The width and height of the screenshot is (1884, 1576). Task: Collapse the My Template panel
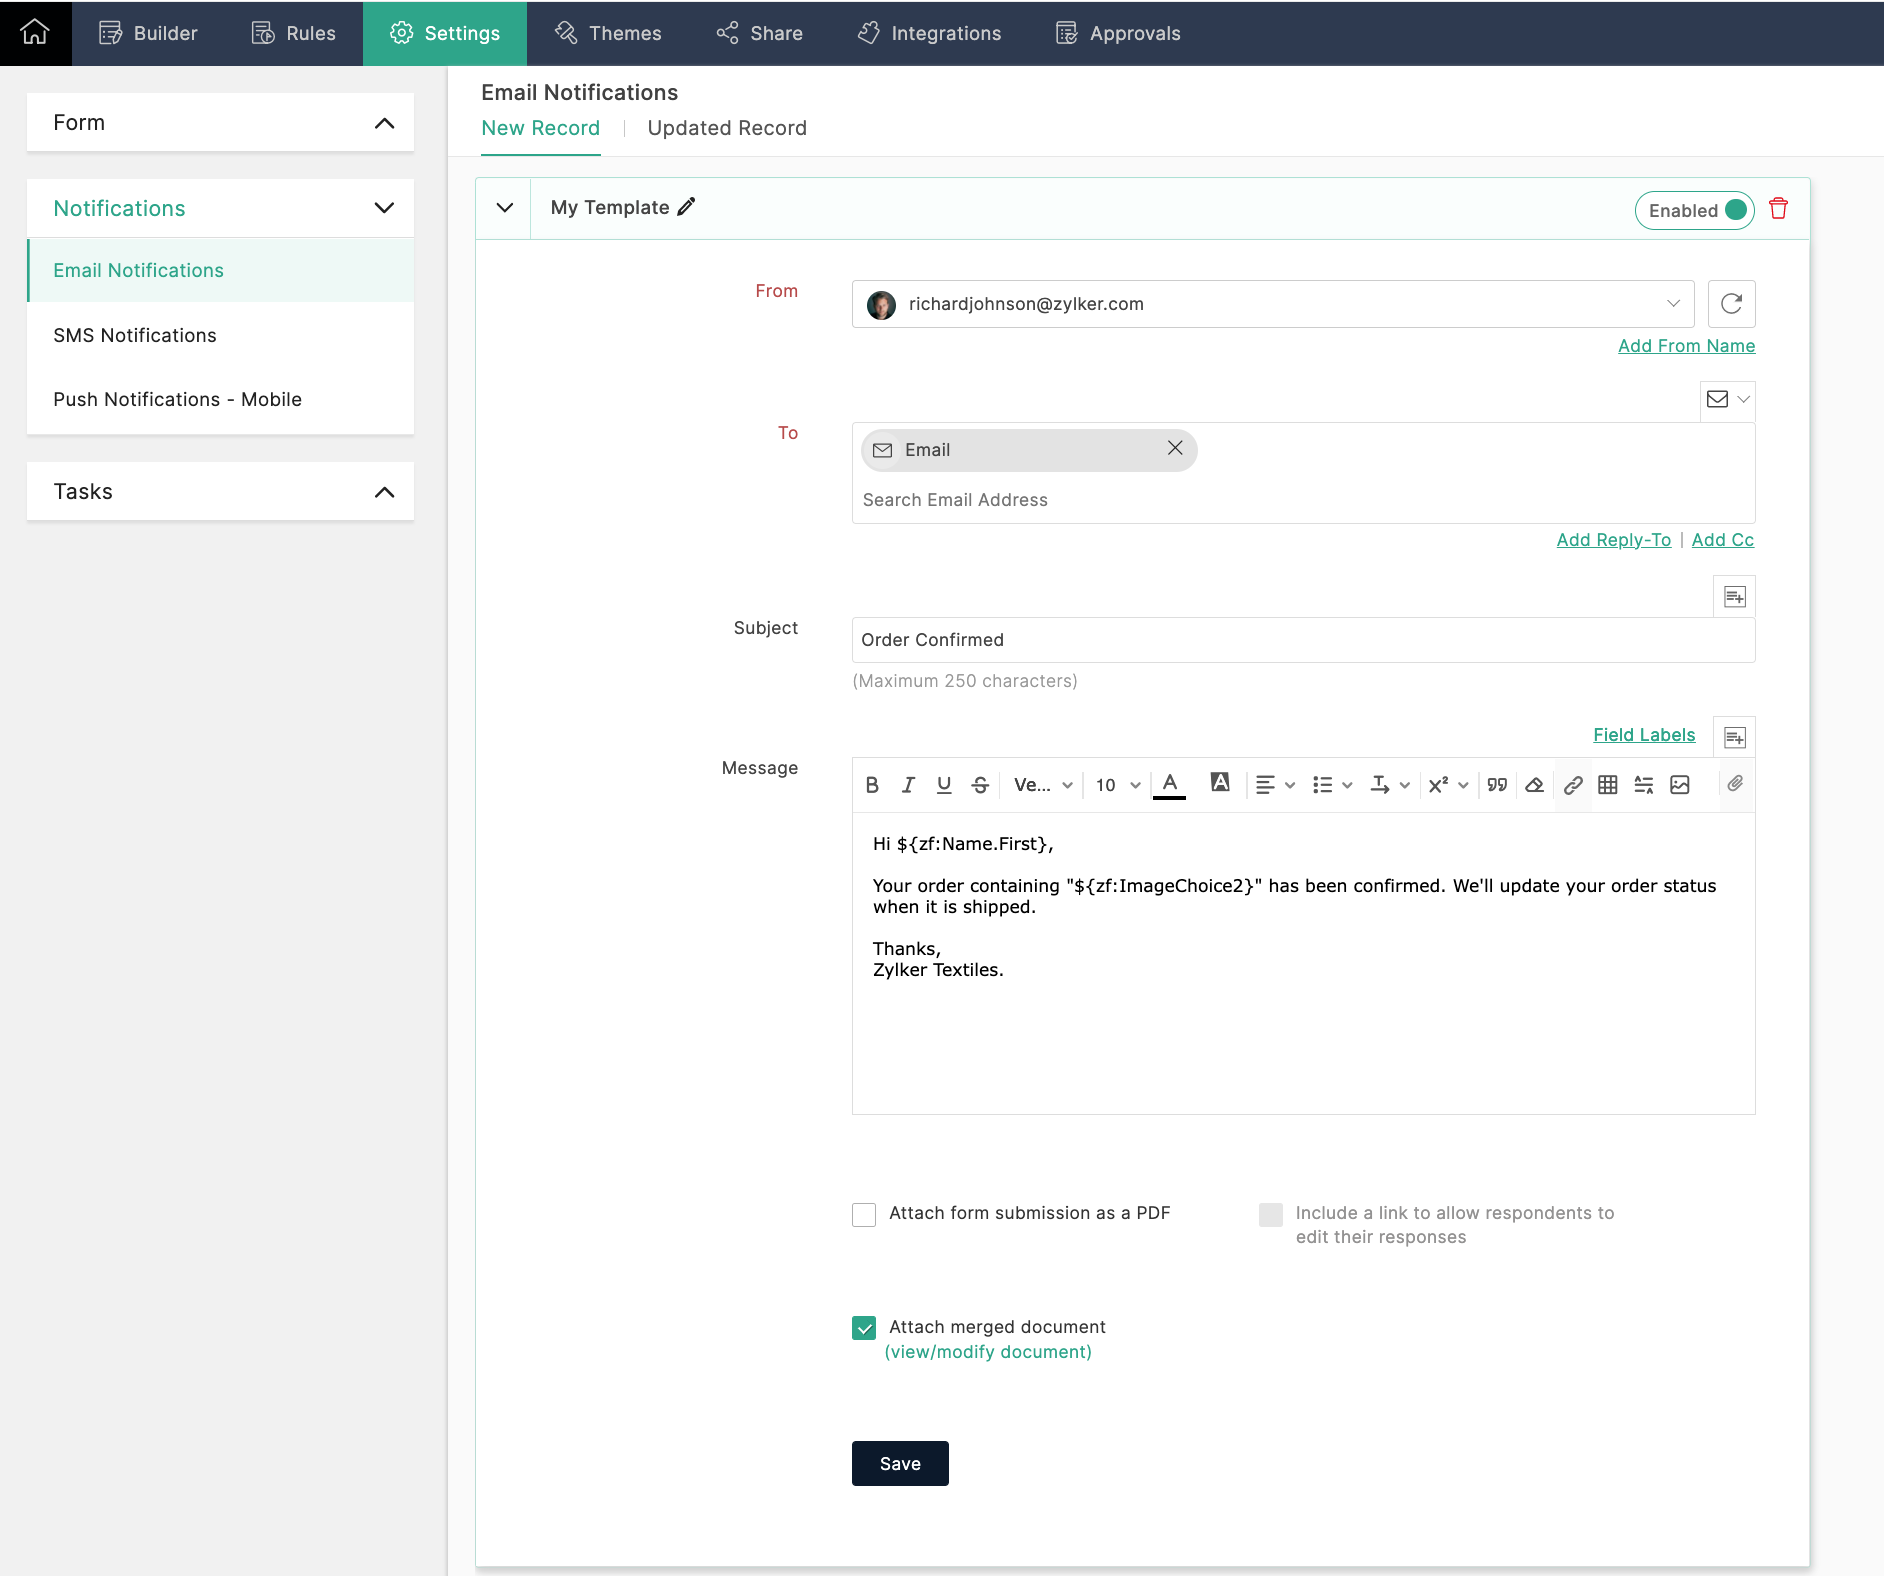pyautogui.click(x=504, y=208)
